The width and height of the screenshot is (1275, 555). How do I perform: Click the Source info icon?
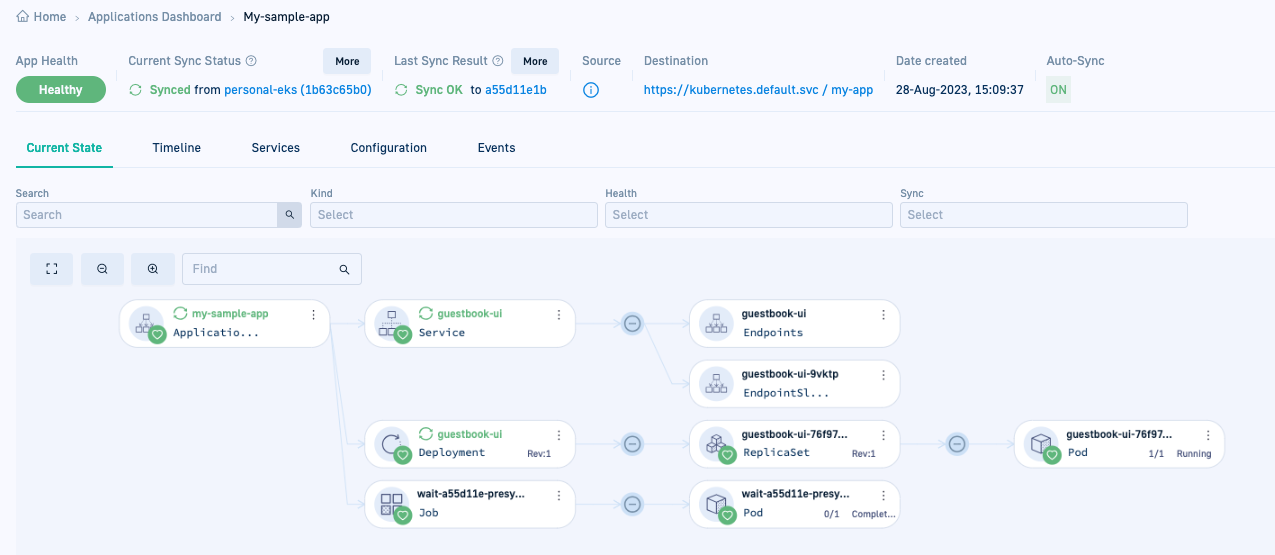pyautogui.click(x=591, y=90)
